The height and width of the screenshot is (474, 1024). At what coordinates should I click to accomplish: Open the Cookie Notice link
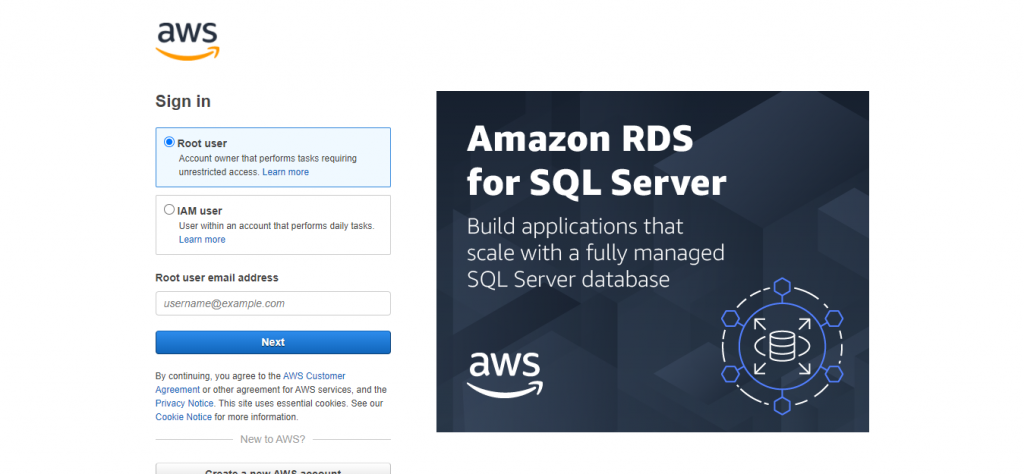pyautogui.click(x=184, y=417)
